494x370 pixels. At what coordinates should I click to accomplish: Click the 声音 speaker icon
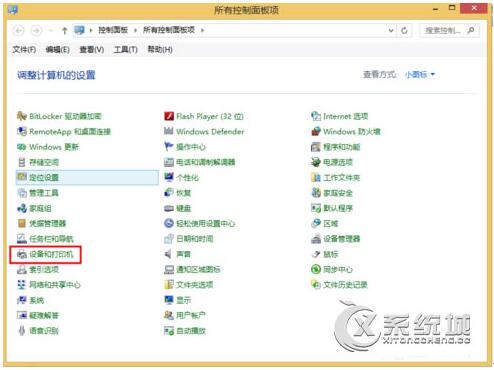[169, 254]
